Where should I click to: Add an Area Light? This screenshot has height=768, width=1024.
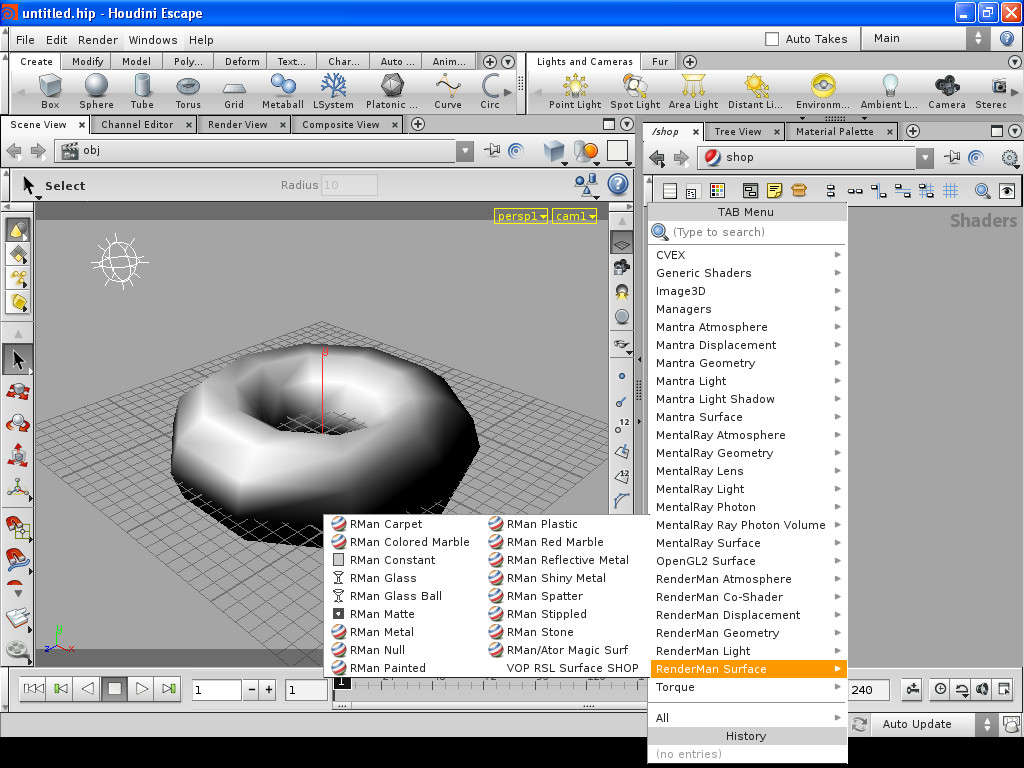[x=693, y=91]
